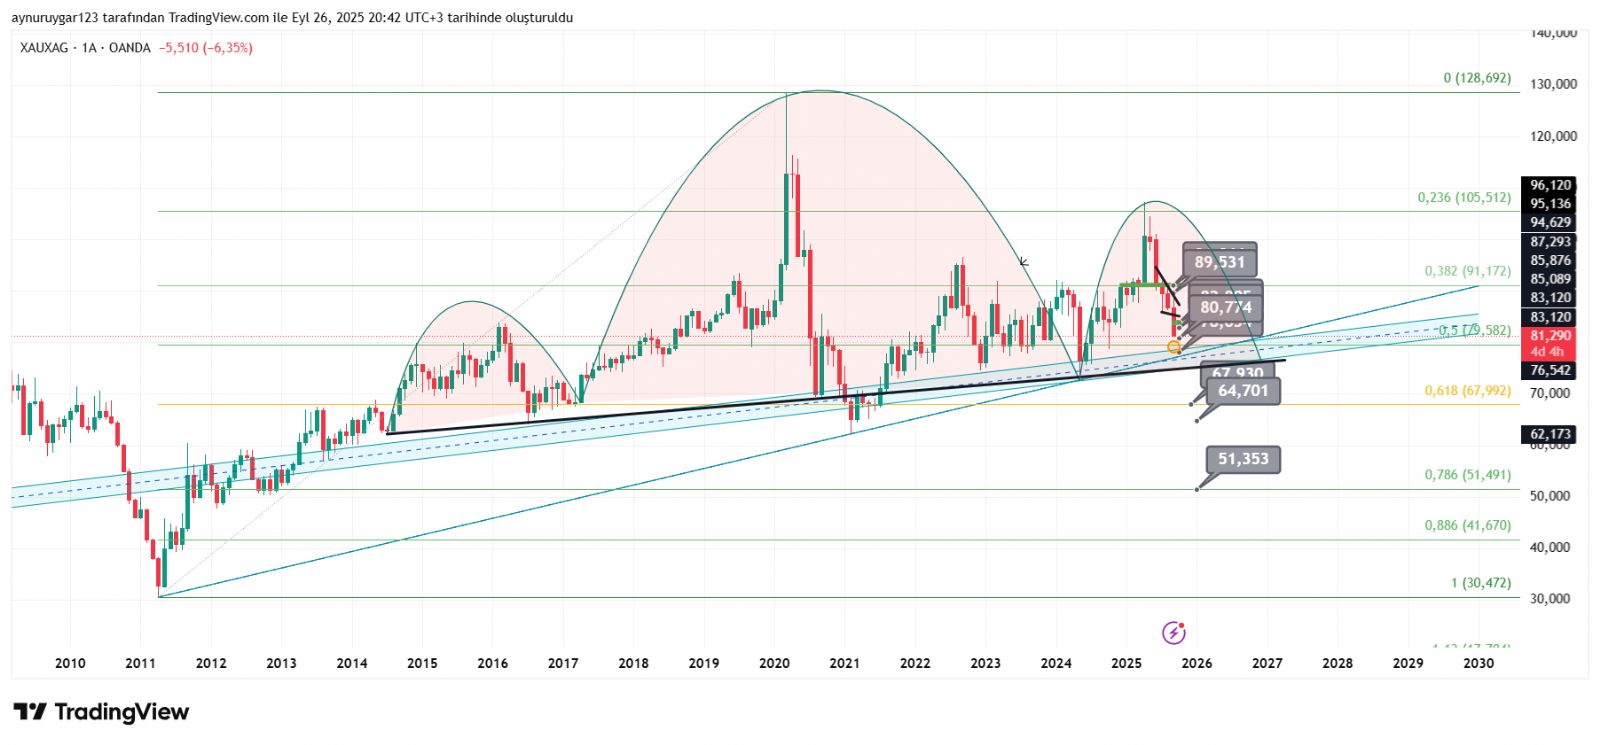This screenshot has width=1600, height=745.
Task: Select the 80,774 price callout
Action: click(1226, 308)
